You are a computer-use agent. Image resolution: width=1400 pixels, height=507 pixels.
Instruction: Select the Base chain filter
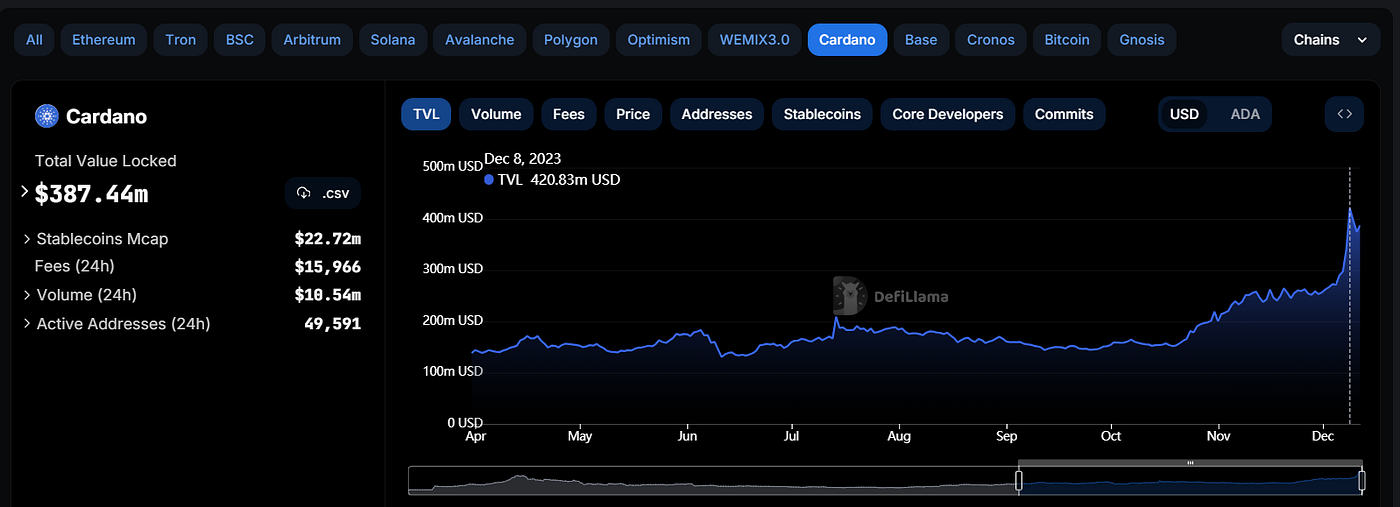point(921,40)
